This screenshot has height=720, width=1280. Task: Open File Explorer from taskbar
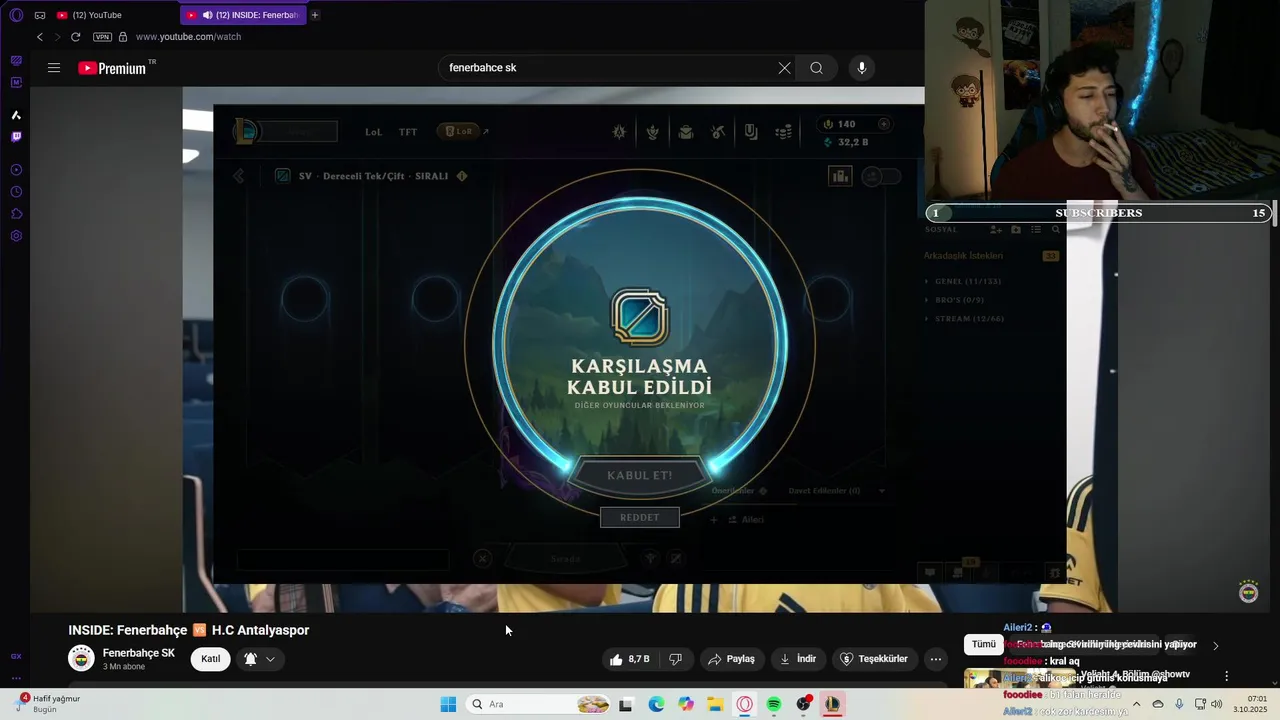pyautogui.click(x=715, y=704)
